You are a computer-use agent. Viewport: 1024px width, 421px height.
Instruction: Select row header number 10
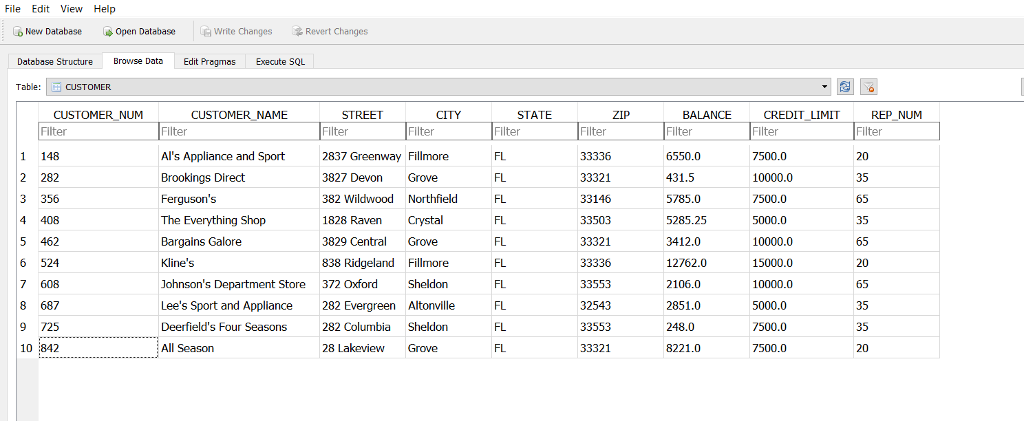[27, 348]
